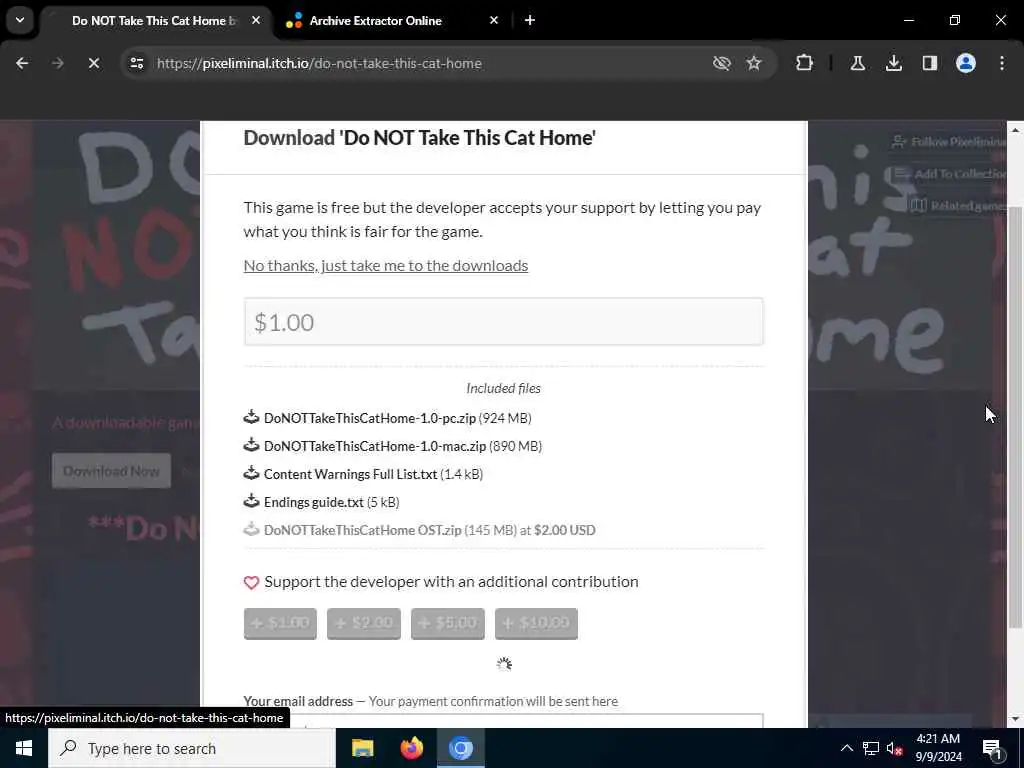Click DoNOTTakeThisCatHome-1.0-mac.zip file name
The width and height of the screenshot is (1024, 768).
tap(375, 446)
